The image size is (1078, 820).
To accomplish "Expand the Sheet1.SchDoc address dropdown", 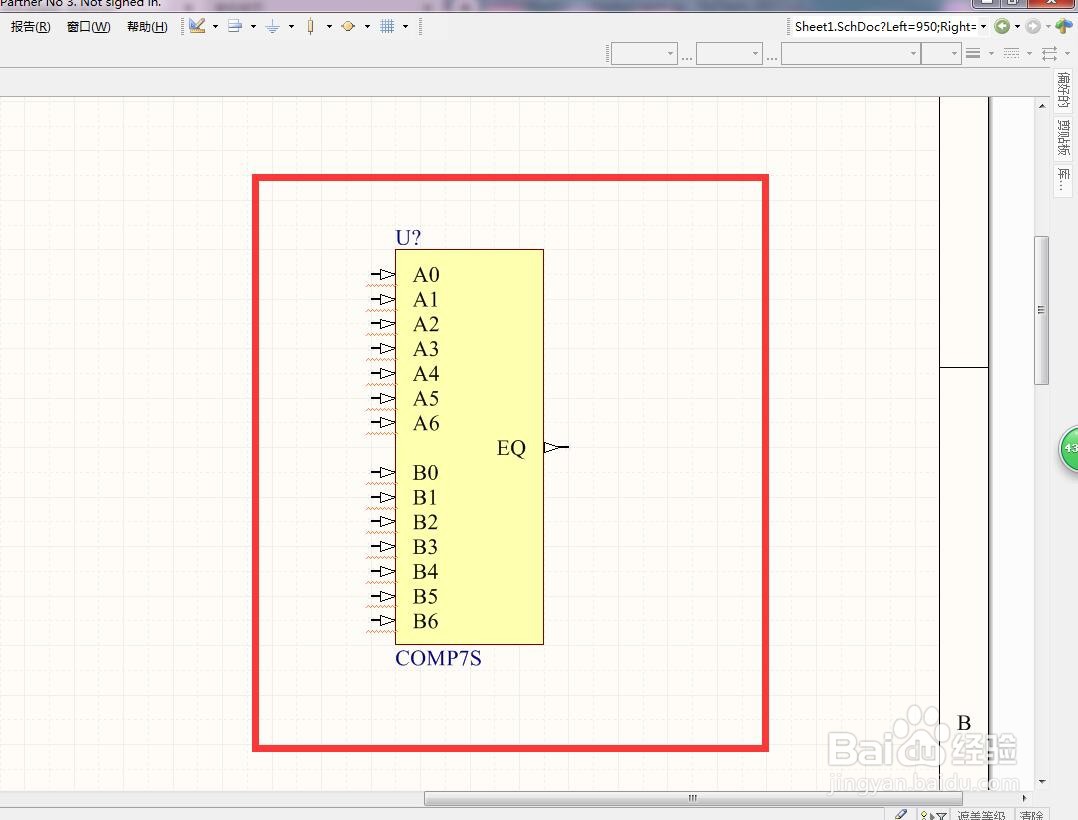I will [984, 27].
